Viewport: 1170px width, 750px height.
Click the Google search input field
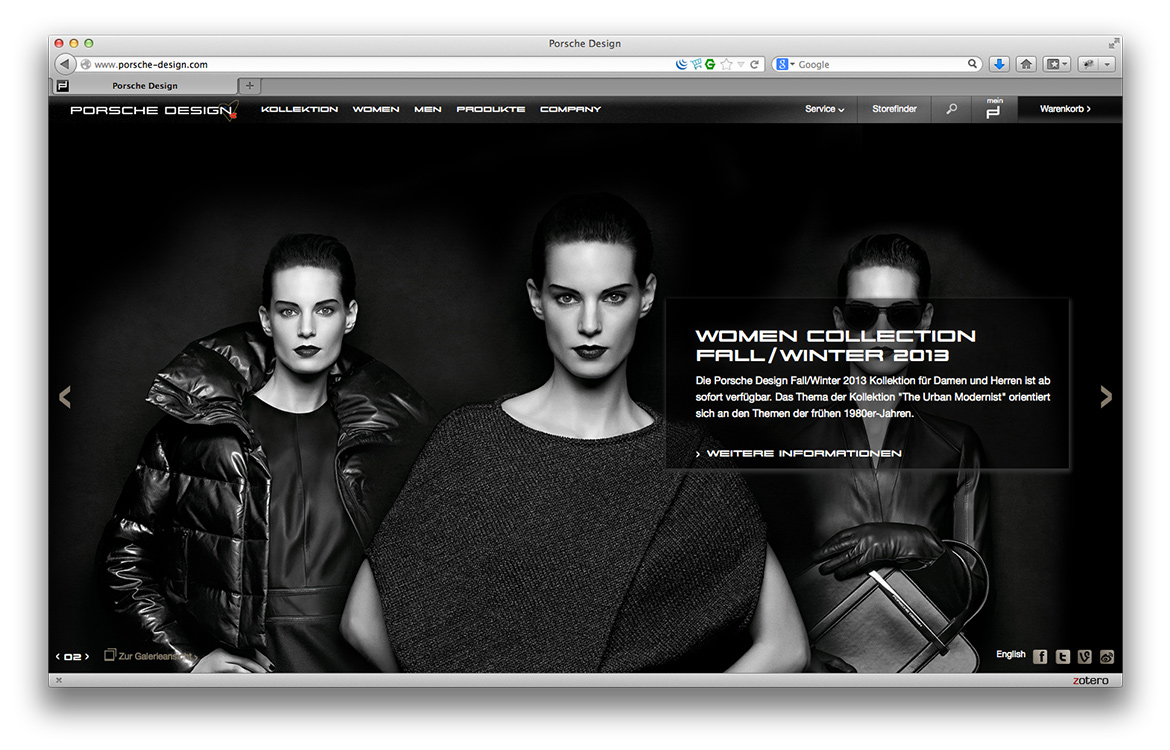(x=880, y=64)
